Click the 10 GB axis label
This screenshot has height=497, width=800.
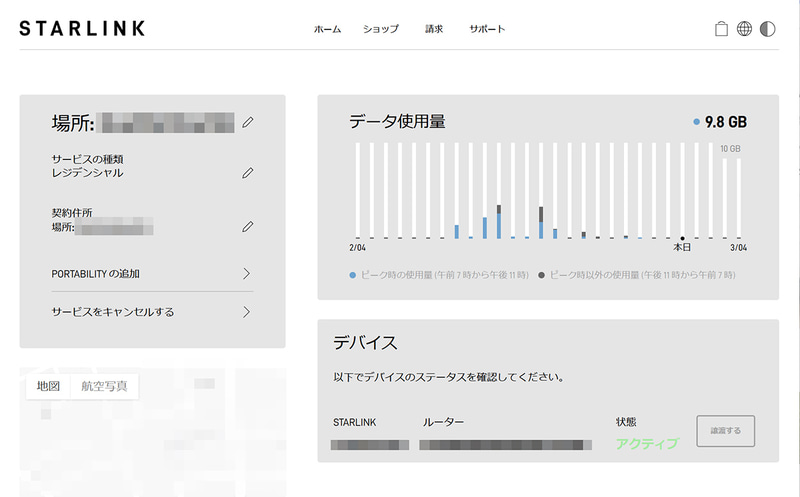730,148
